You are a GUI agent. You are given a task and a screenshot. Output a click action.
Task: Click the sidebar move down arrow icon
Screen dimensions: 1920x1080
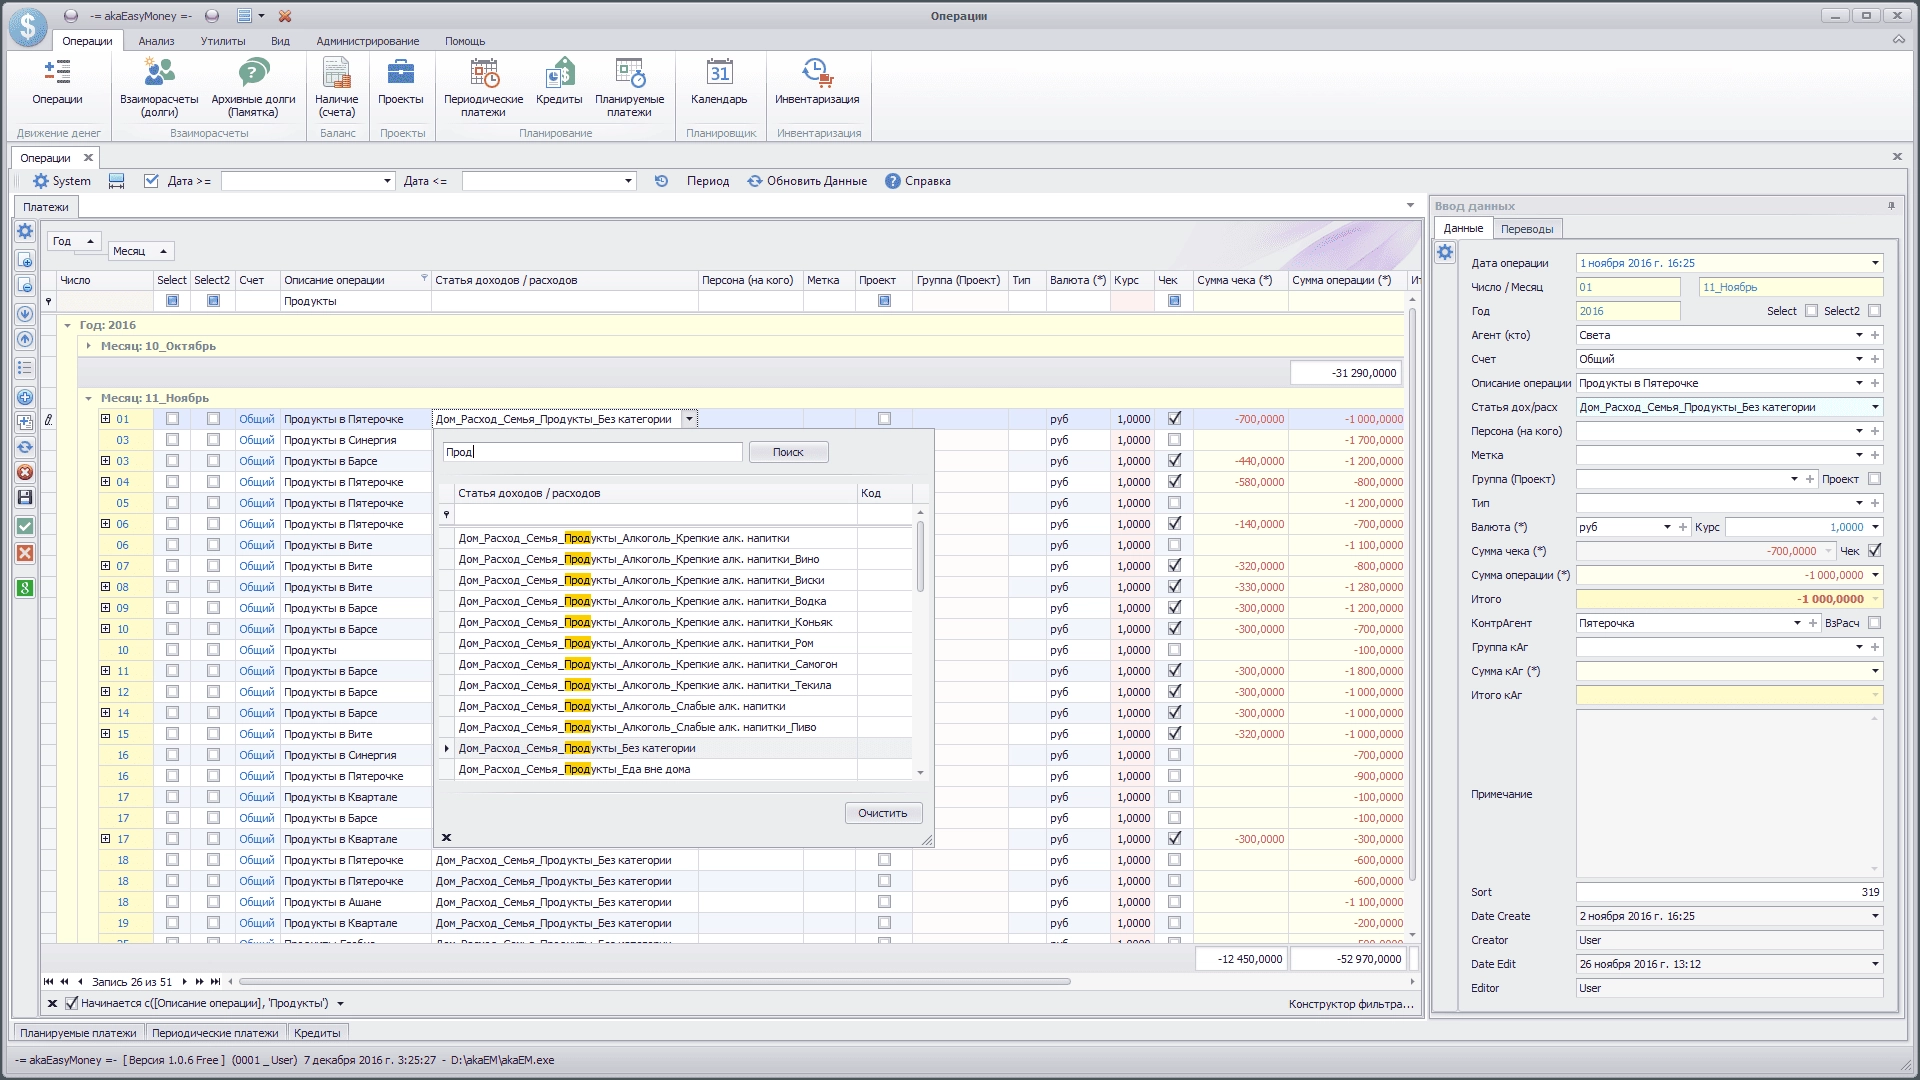26,314
